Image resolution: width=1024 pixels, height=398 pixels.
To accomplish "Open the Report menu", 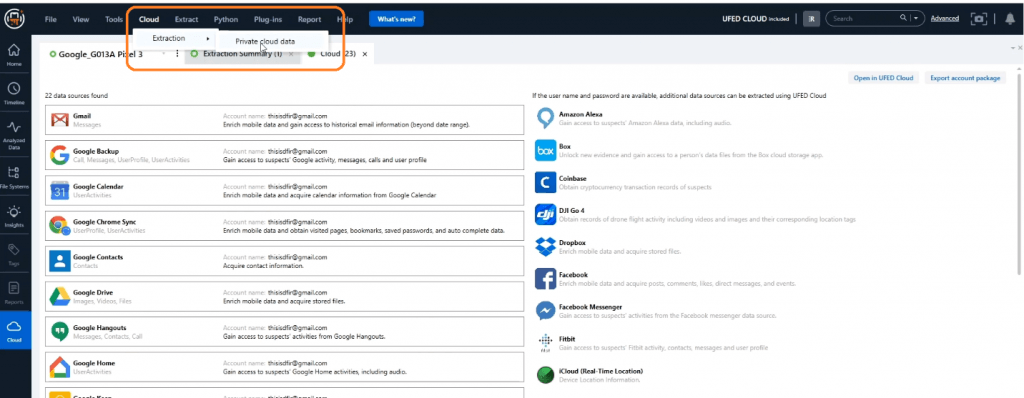I will coord(310,20).
